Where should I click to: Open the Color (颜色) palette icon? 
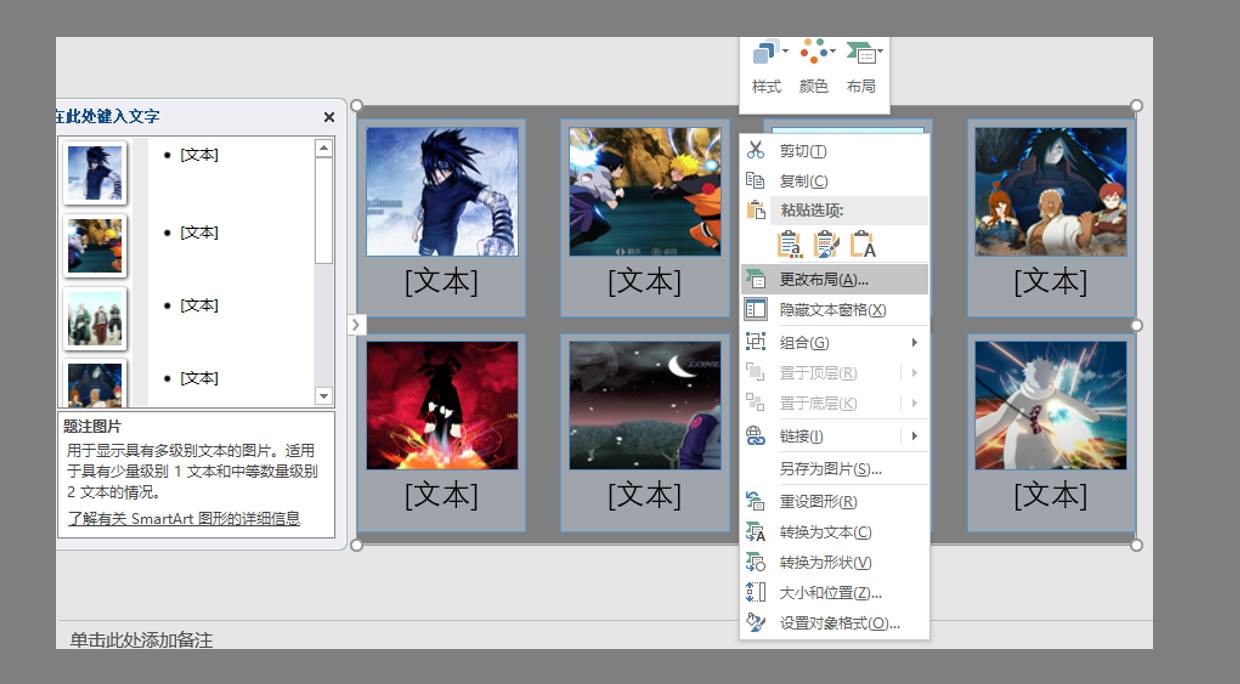click(x=814, y=54)
